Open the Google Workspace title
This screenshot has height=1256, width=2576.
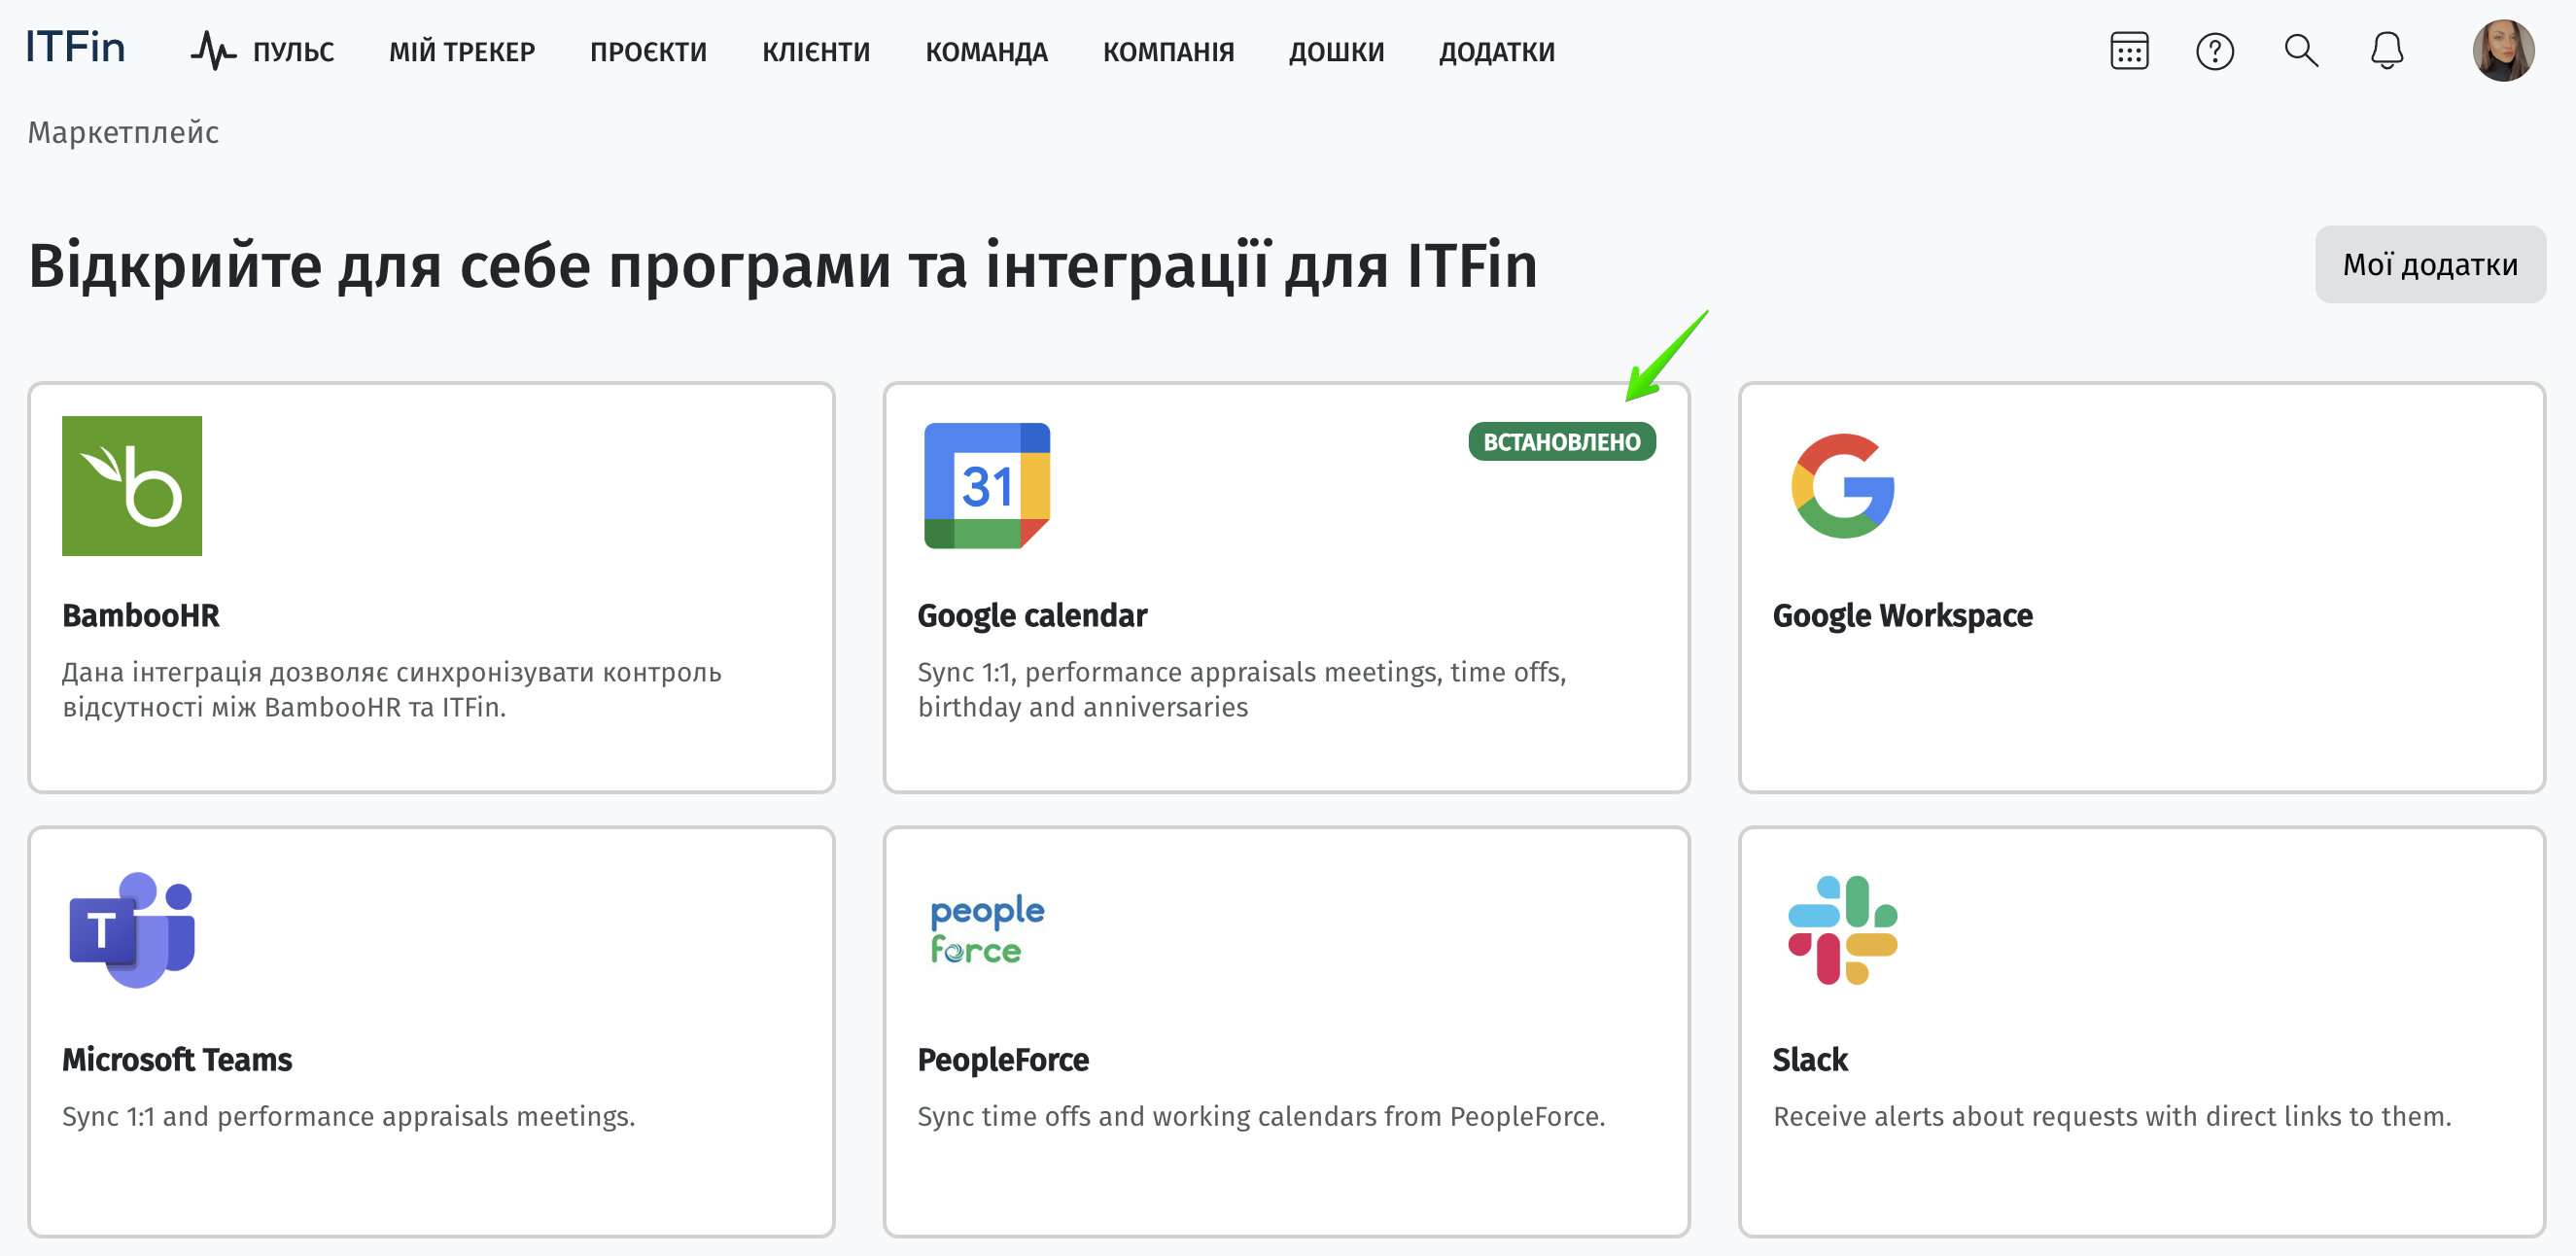(1902, 615)
